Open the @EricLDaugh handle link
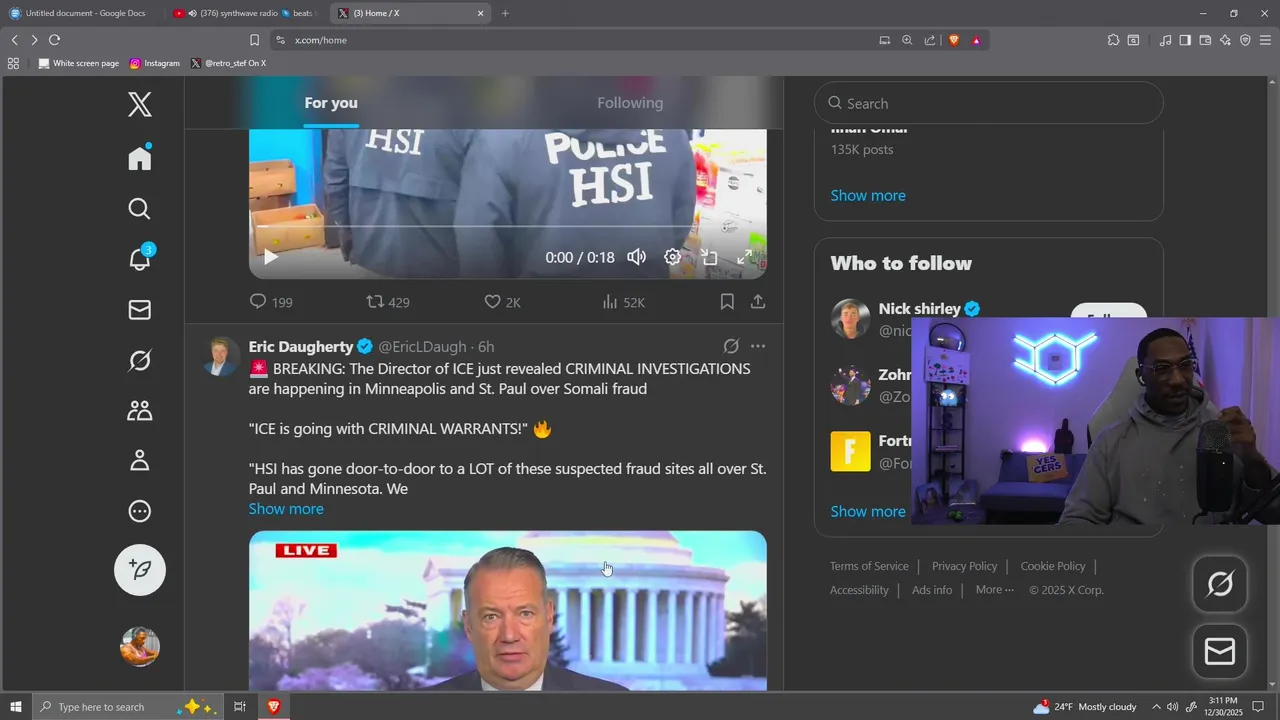The width and height of the screenshot is (1280, 720). (x=422, y=346)
